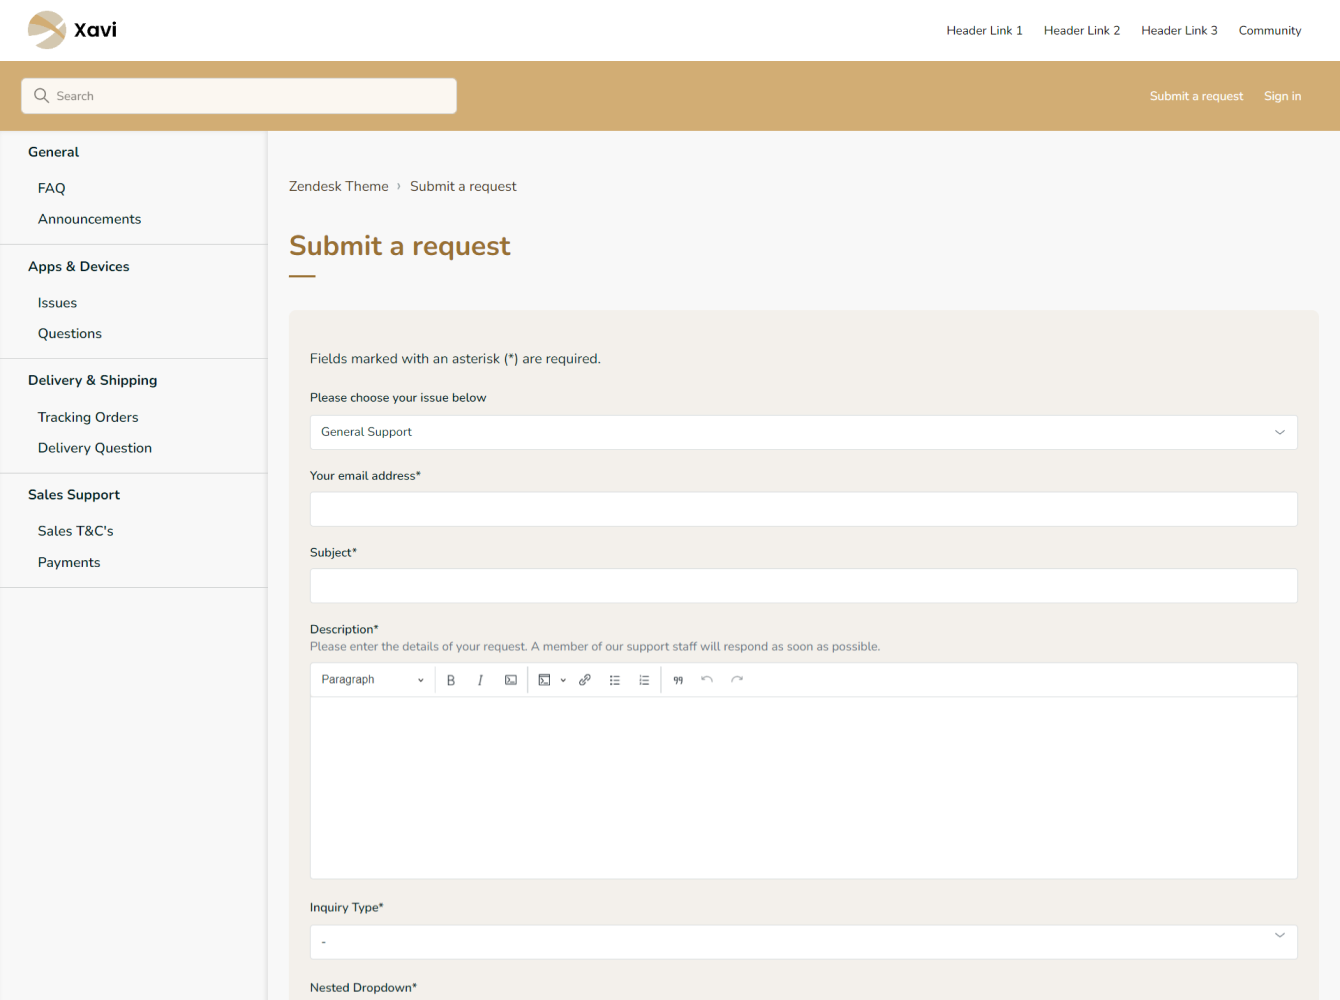Viewport: 1340px width, 1000px height.
Task: Insert a block quote
Action: [x=678, y=680]
